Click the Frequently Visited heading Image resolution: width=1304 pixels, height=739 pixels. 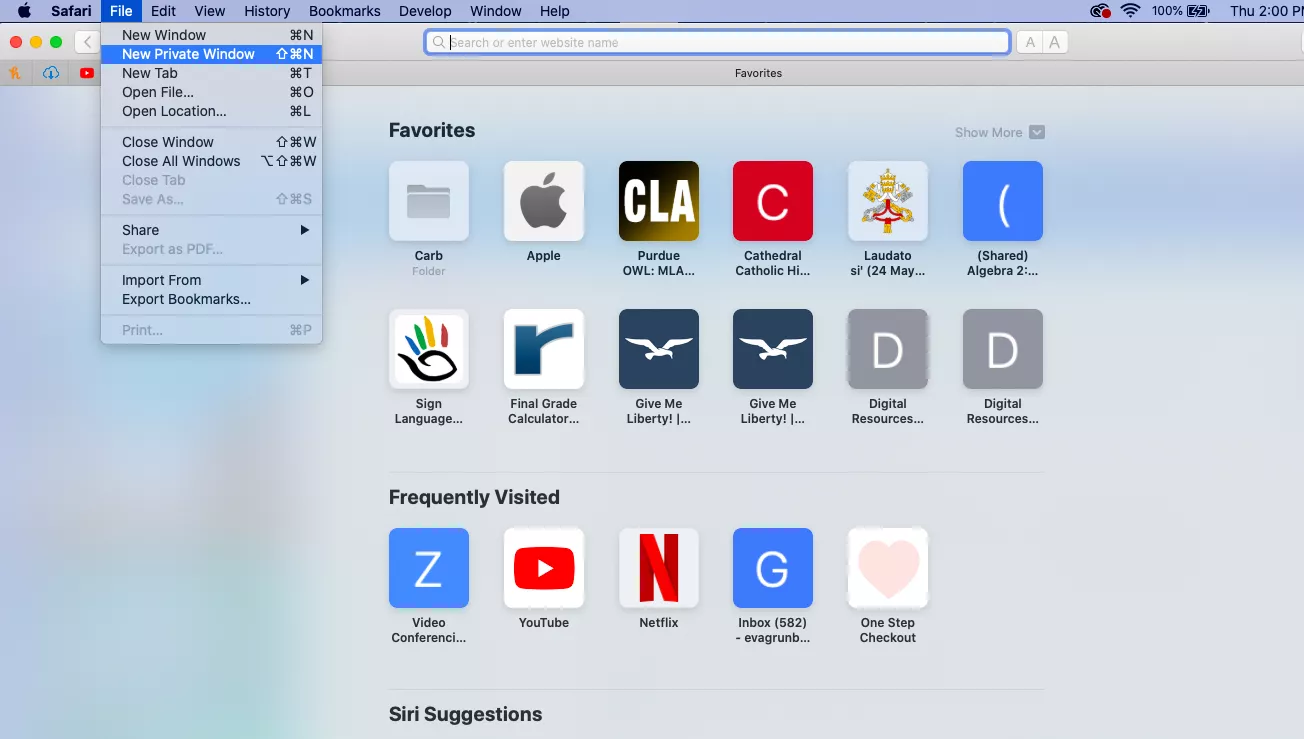click(474, 497)
